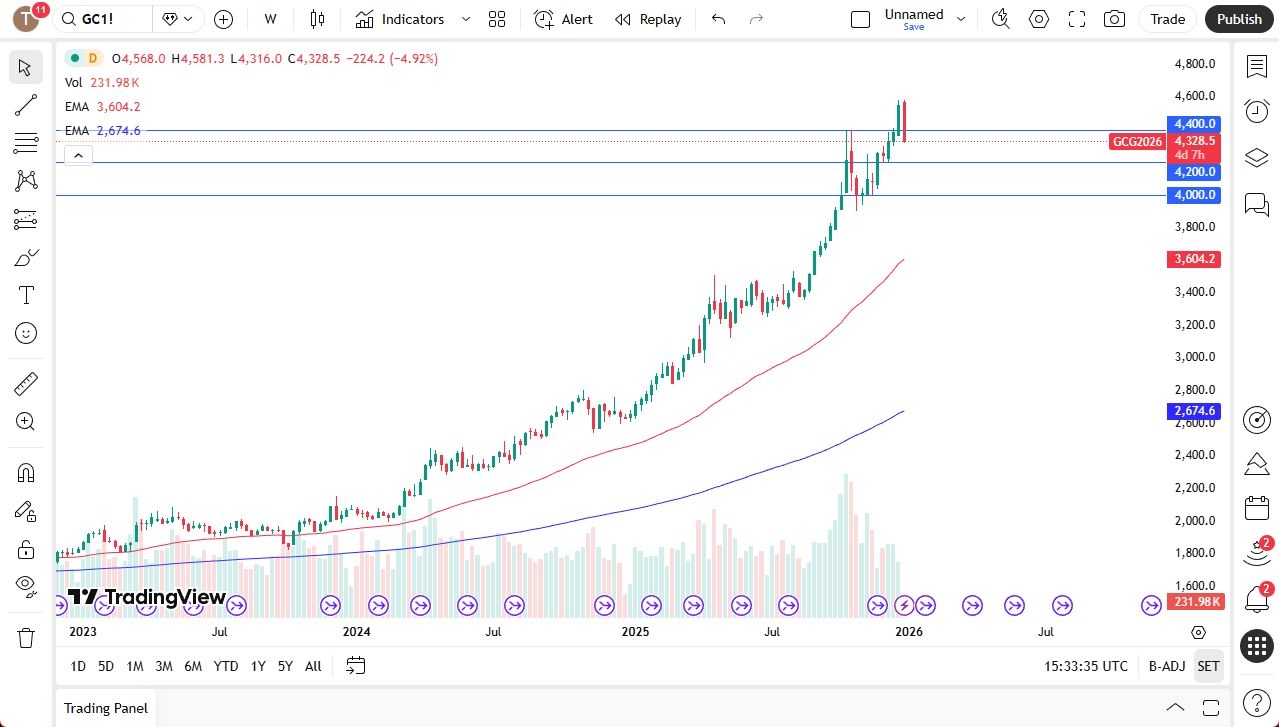This screenshot has height=727, width=1279.
Task: Select the YTD date range
Action: pyautogui.click(x=226, y=666)
